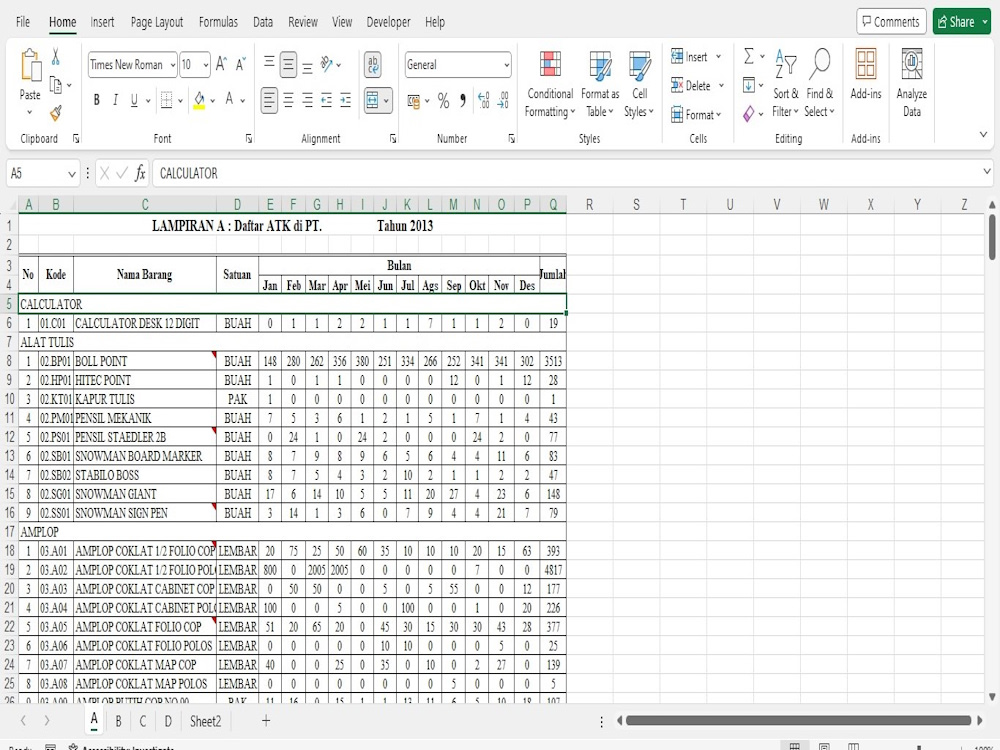This screenshot has height=750, width=1000.
Task: Click Increase Indent icon
Action: click(345, 100)
